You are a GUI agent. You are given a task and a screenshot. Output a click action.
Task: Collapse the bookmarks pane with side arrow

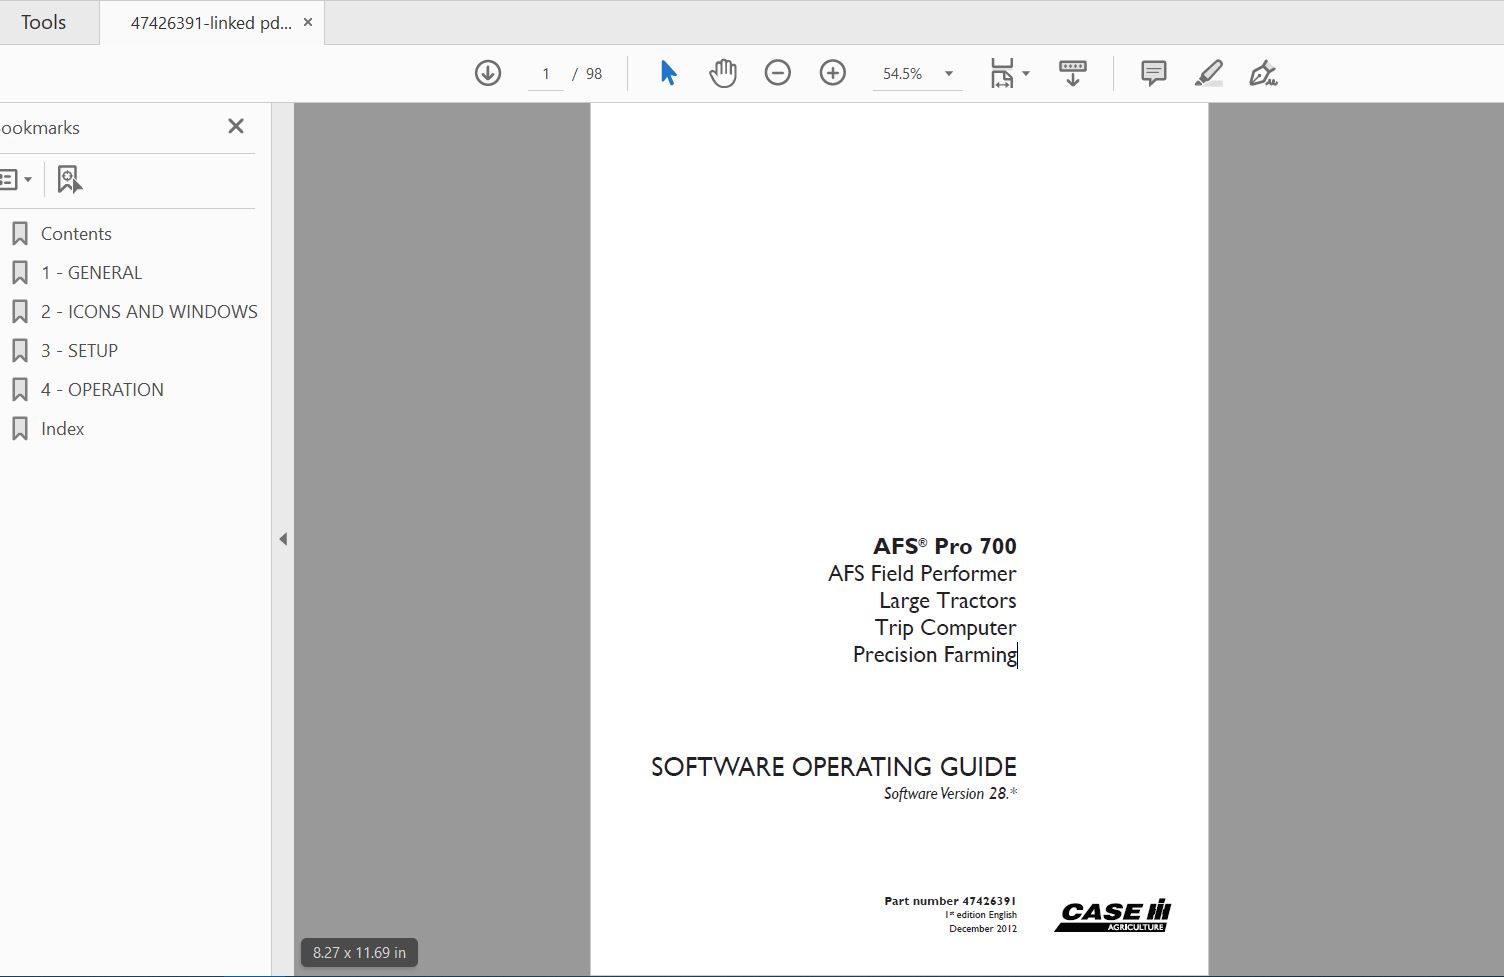click(283, 539)
